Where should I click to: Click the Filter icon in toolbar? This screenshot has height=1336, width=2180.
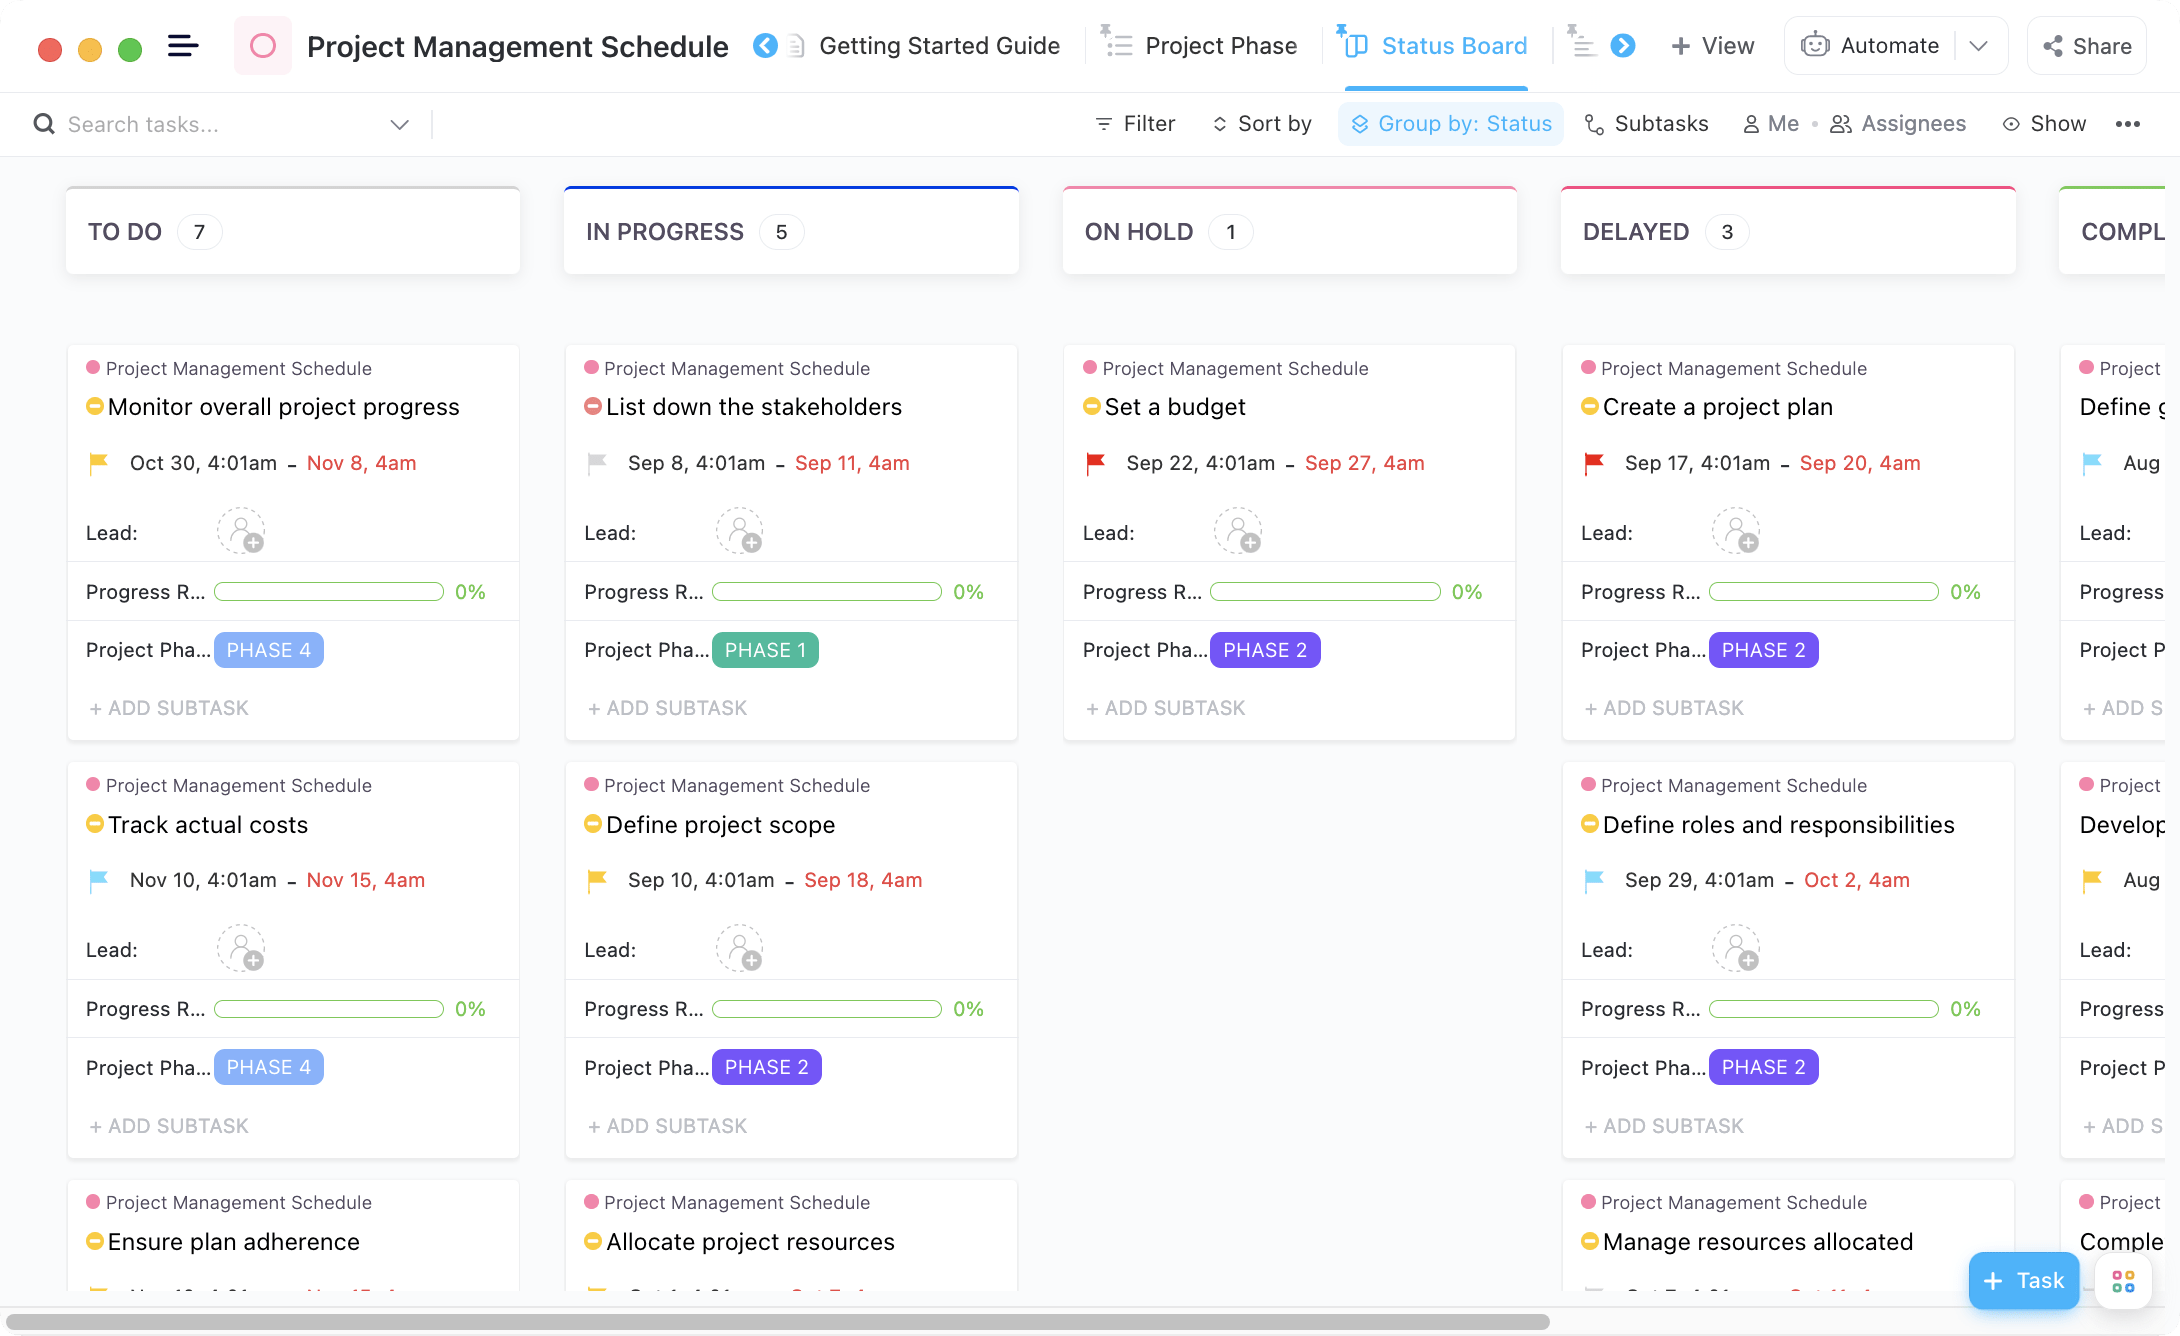[x=1104, y=123]
